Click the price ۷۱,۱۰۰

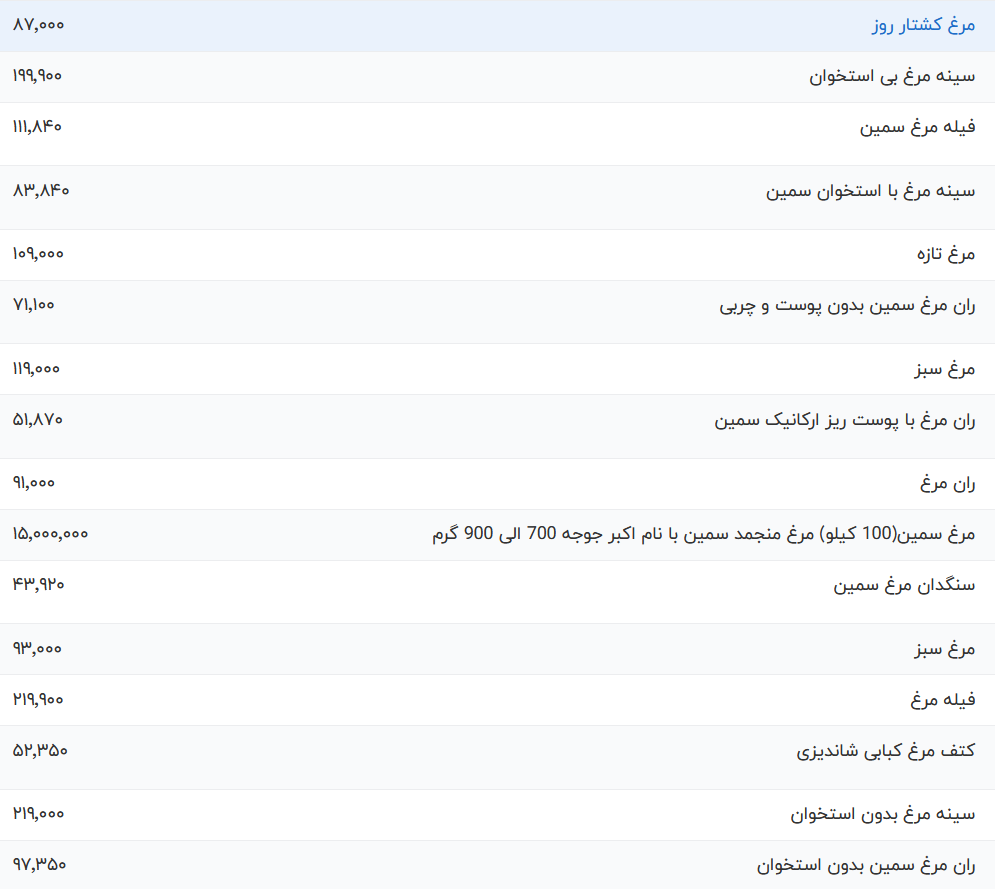tap(34, 305)
